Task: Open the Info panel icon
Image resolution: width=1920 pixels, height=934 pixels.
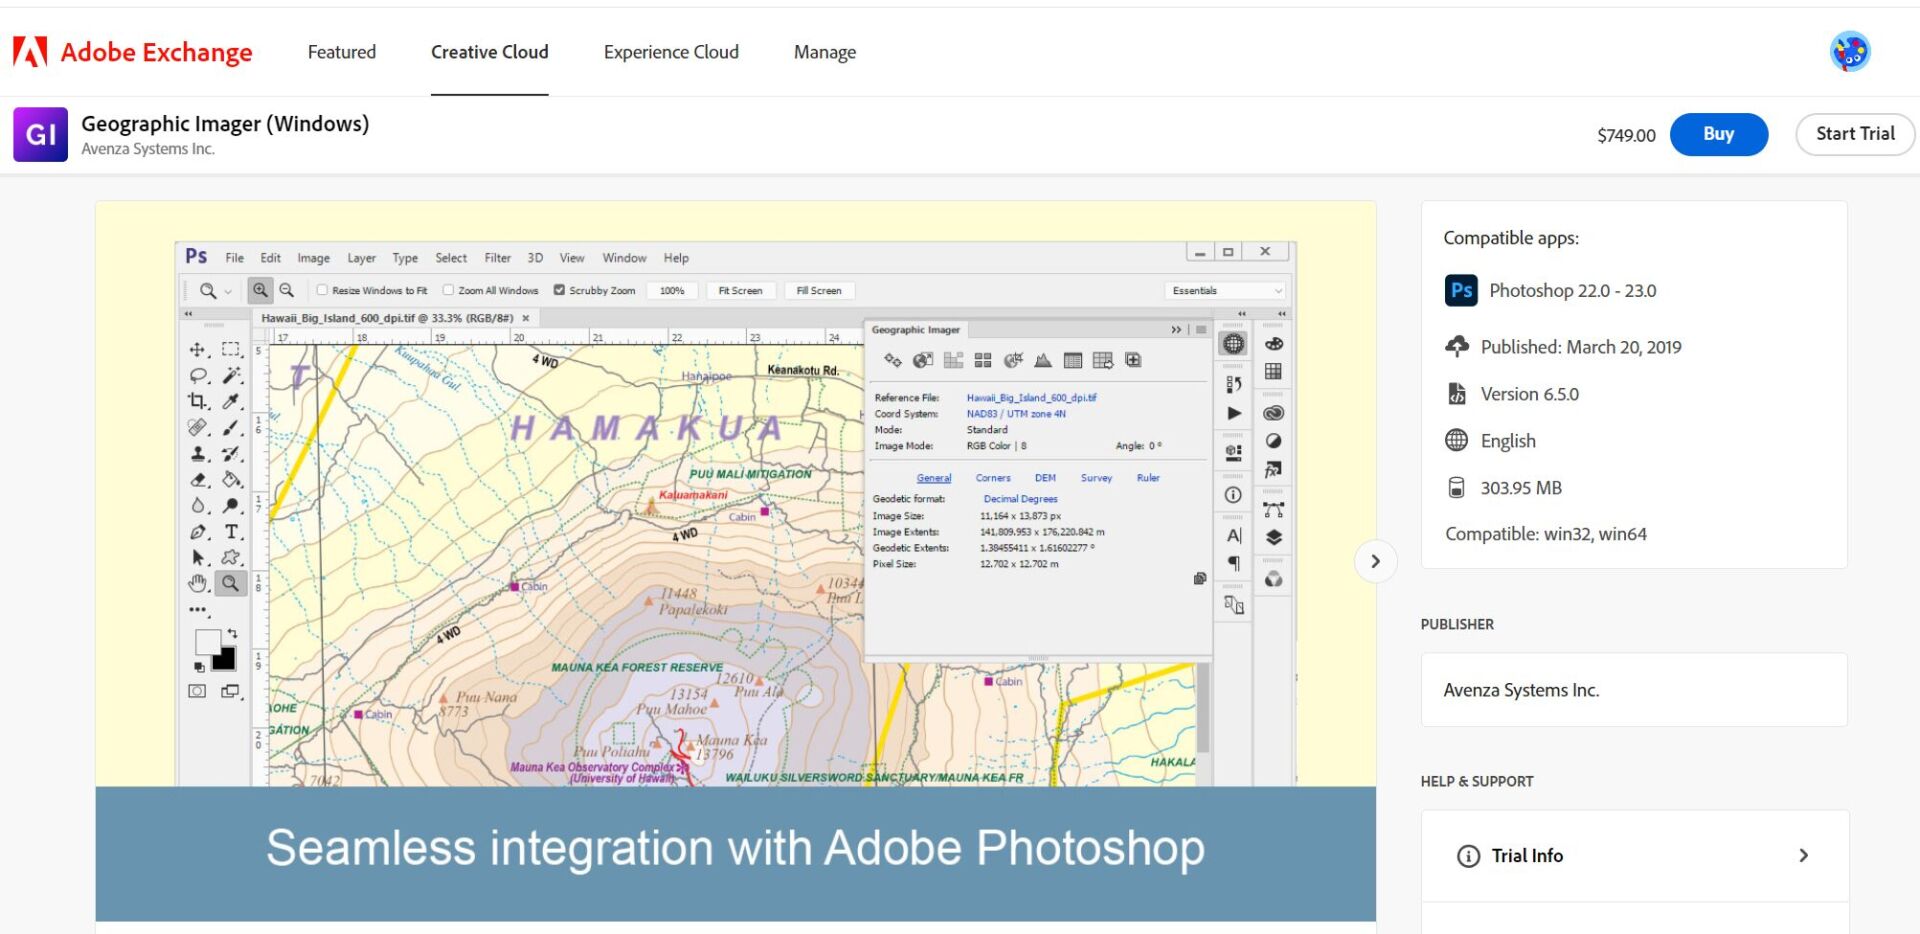Action: (x=1233, y=495)
